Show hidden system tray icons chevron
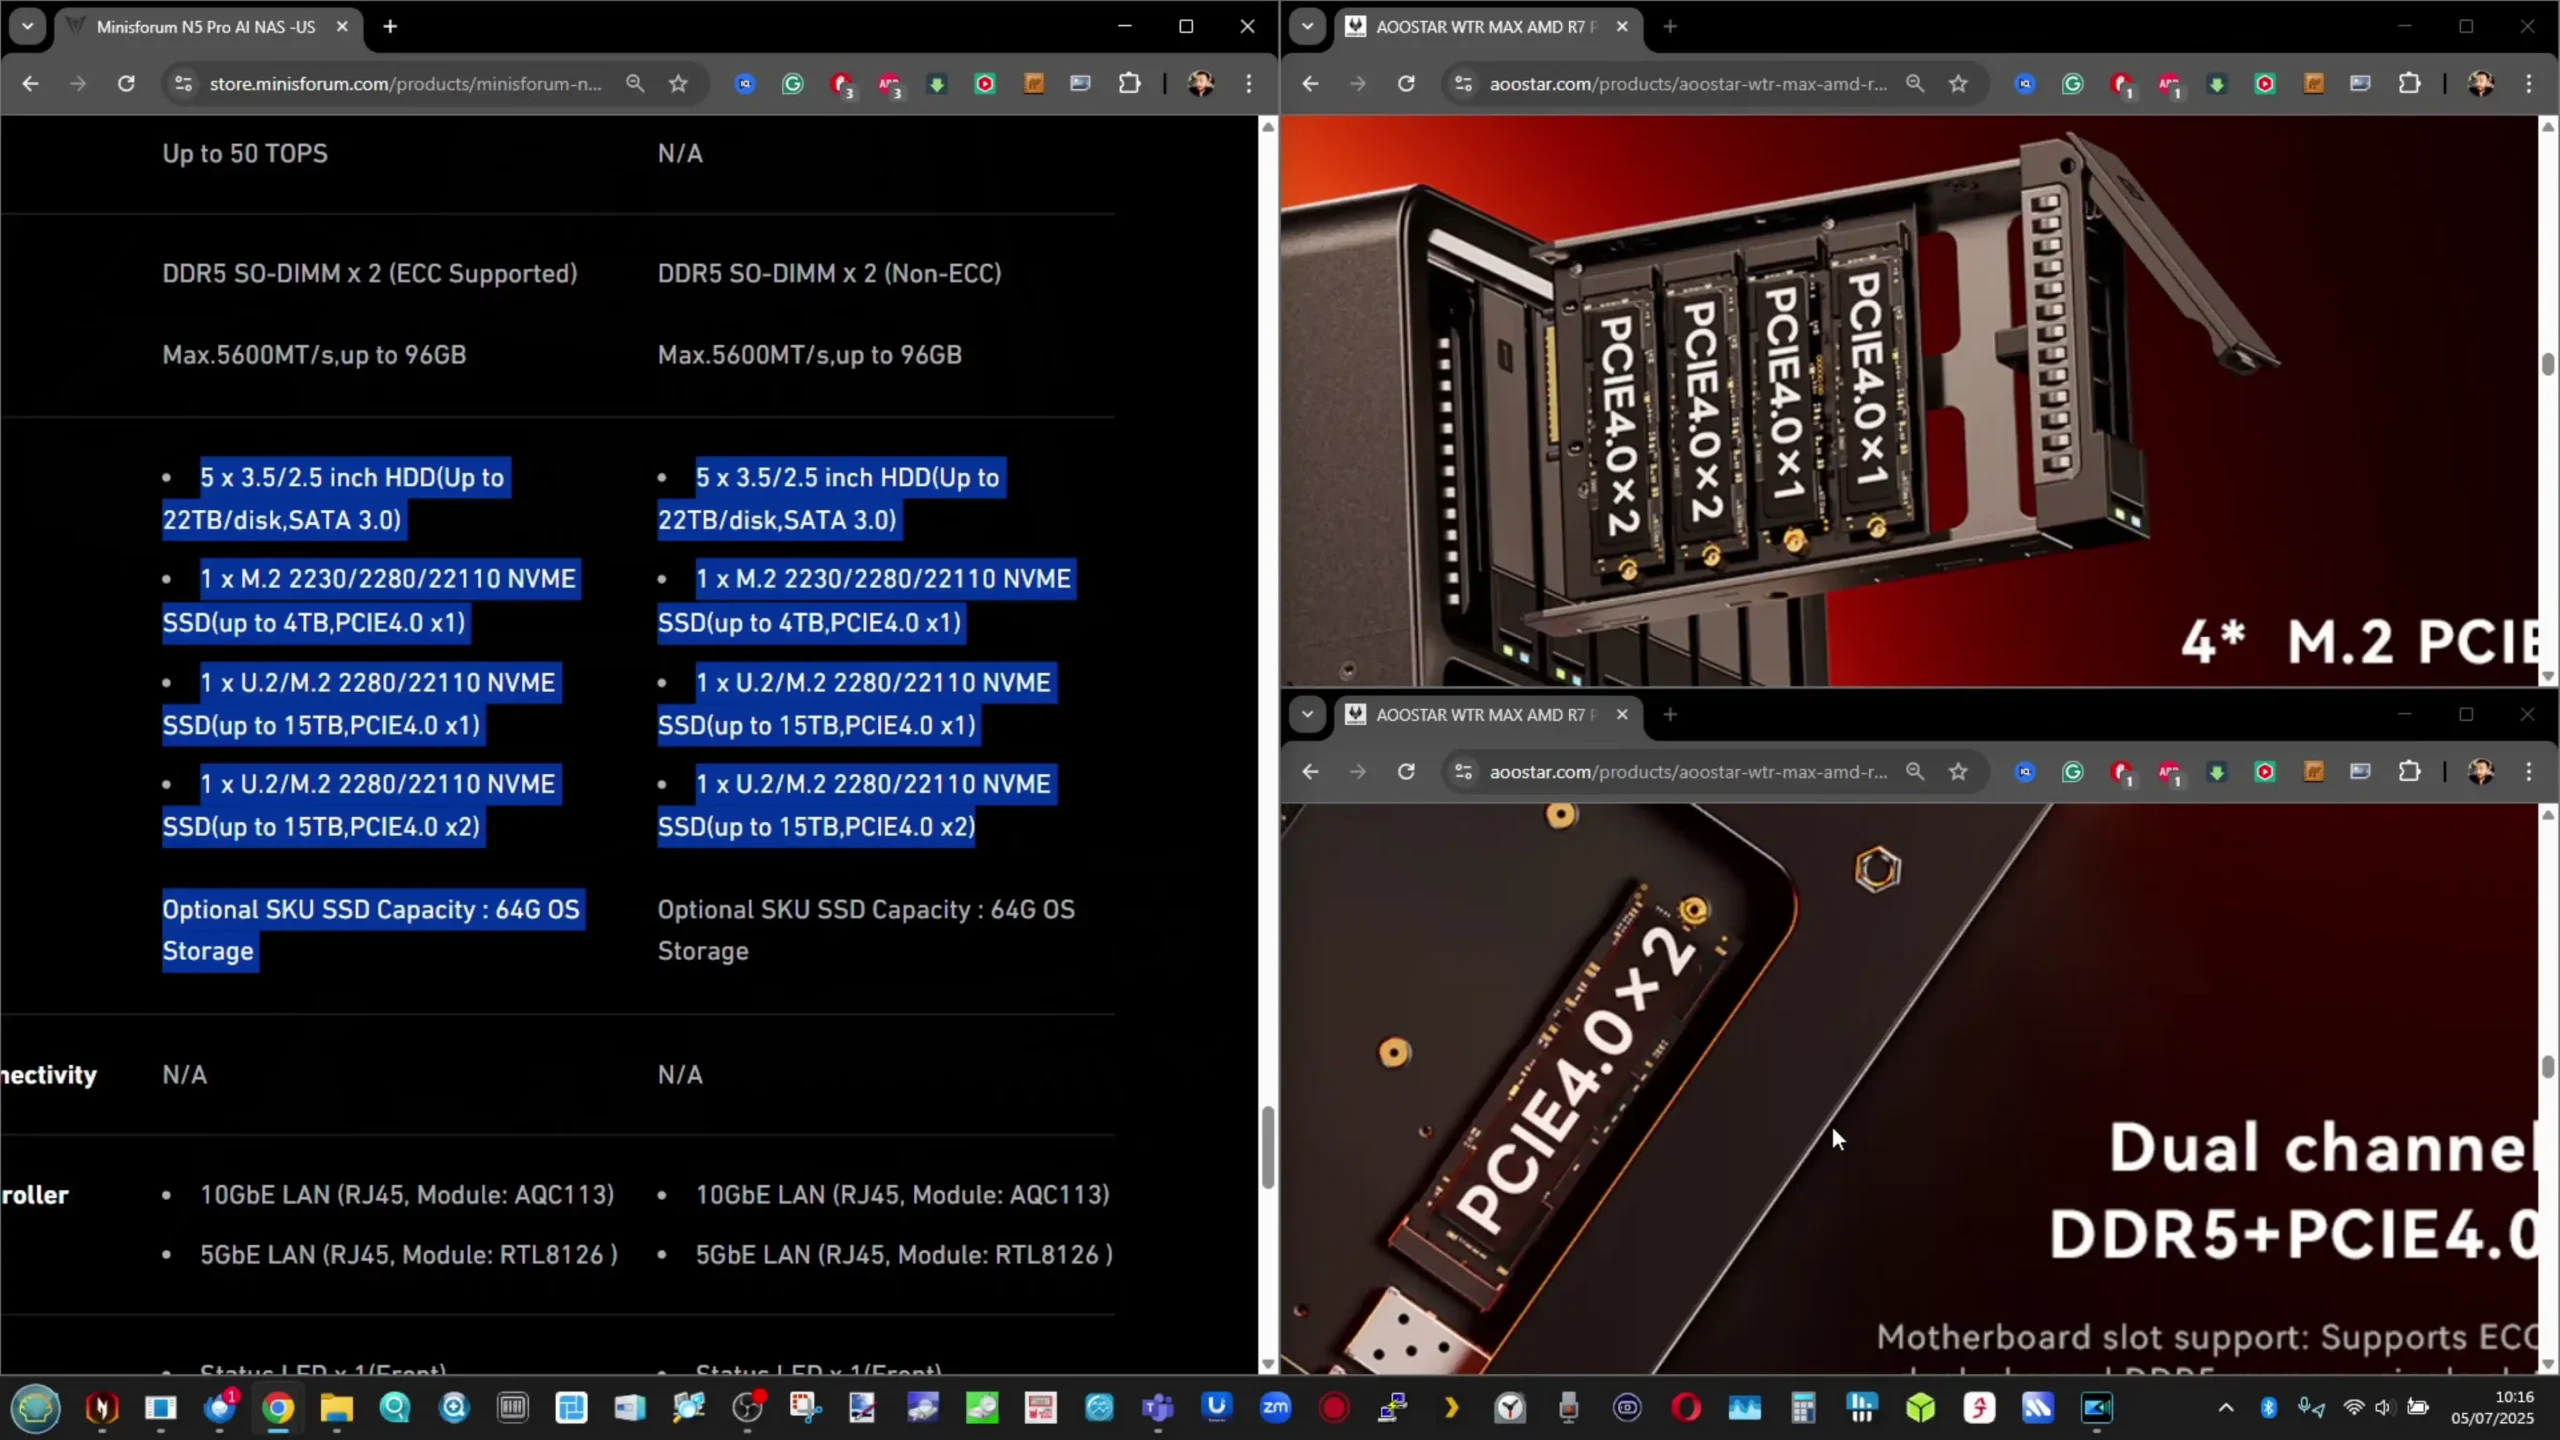Viewport: 2560px width, 1440px height. pos(2226,1408)
